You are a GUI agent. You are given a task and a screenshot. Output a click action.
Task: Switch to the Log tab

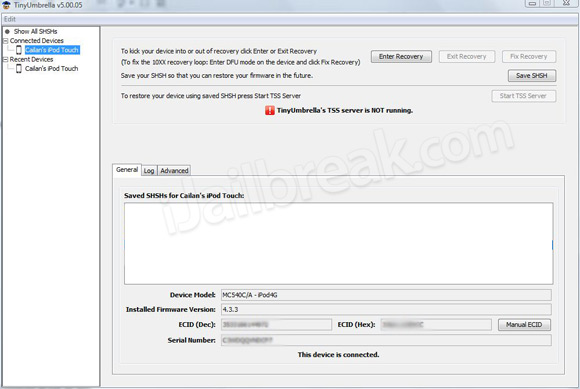click(149, 170)
